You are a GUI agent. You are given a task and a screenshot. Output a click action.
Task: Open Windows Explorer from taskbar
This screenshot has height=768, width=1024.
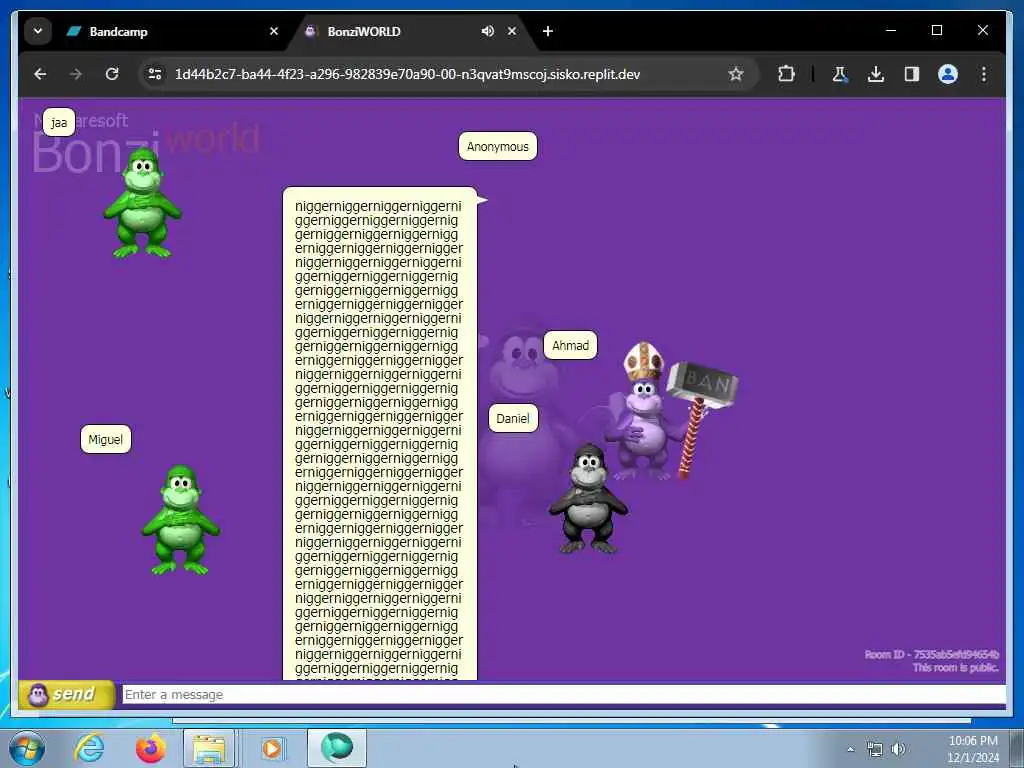click(209, 748)
